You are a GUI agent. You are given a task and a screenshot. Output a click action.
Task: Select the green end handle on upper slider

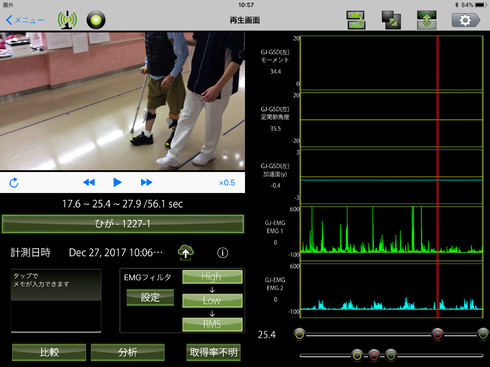[483, 334]
